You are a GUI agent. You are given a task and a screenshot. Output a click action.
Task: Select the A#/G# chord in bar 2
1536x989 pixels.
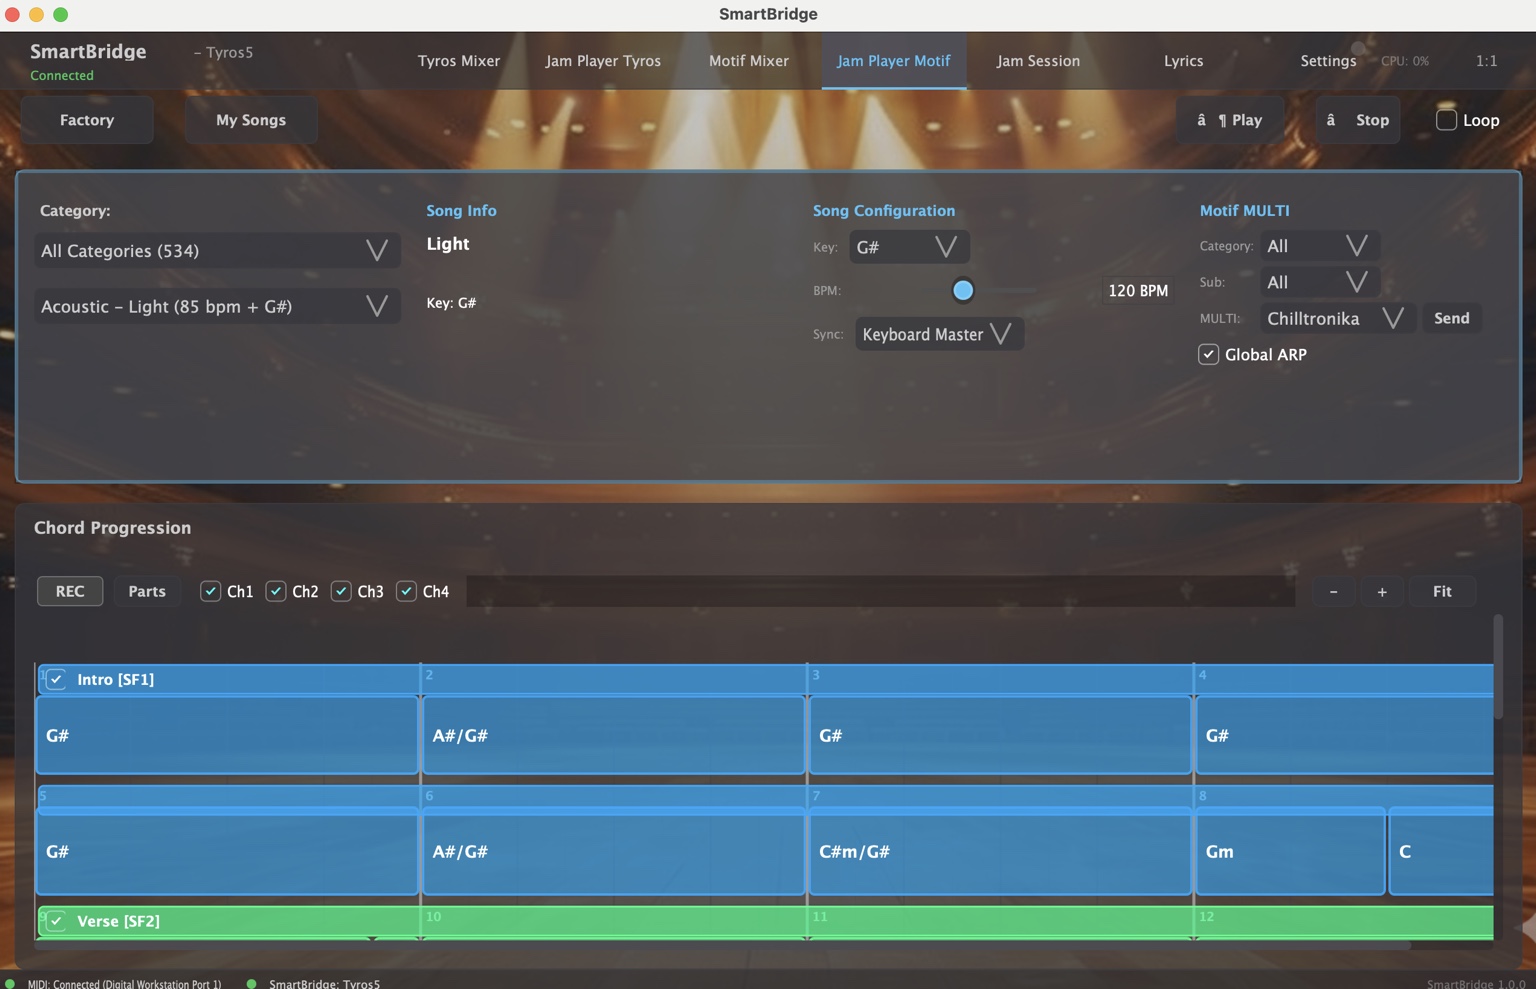[613, 735]
